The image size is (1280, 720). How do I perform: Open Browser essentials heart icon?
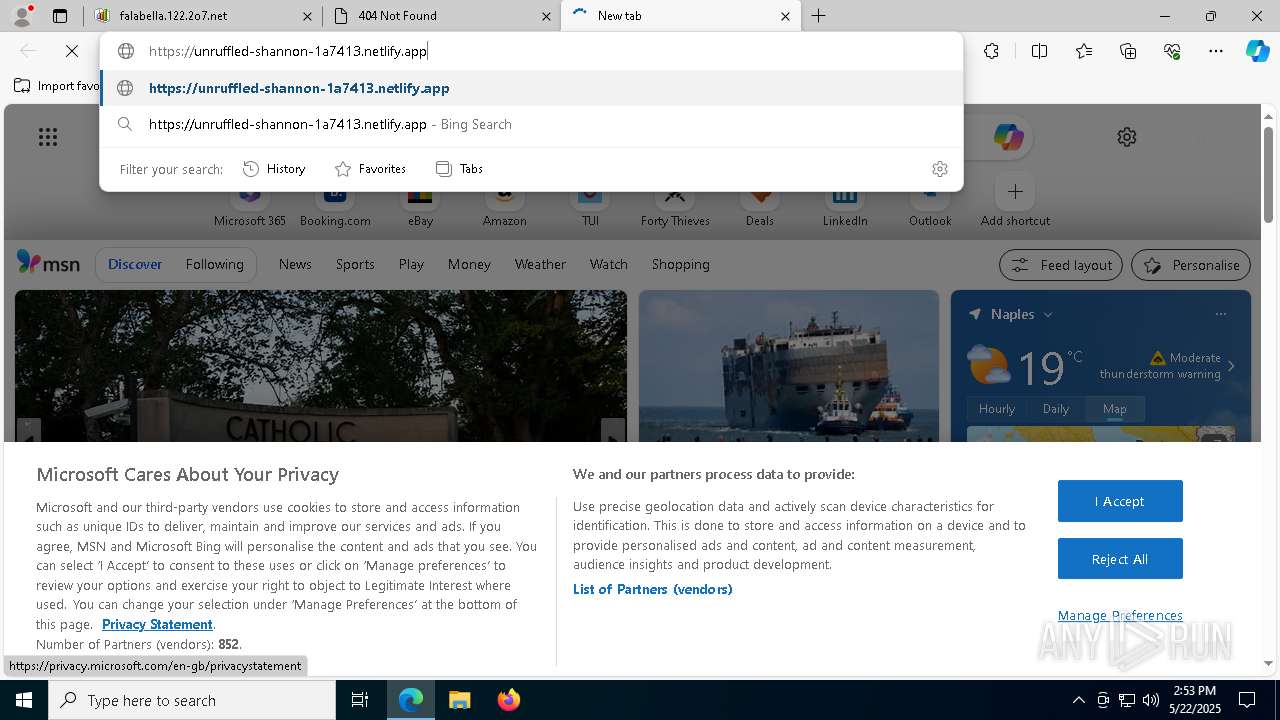pyautogui.click(x=1172, y=51)
